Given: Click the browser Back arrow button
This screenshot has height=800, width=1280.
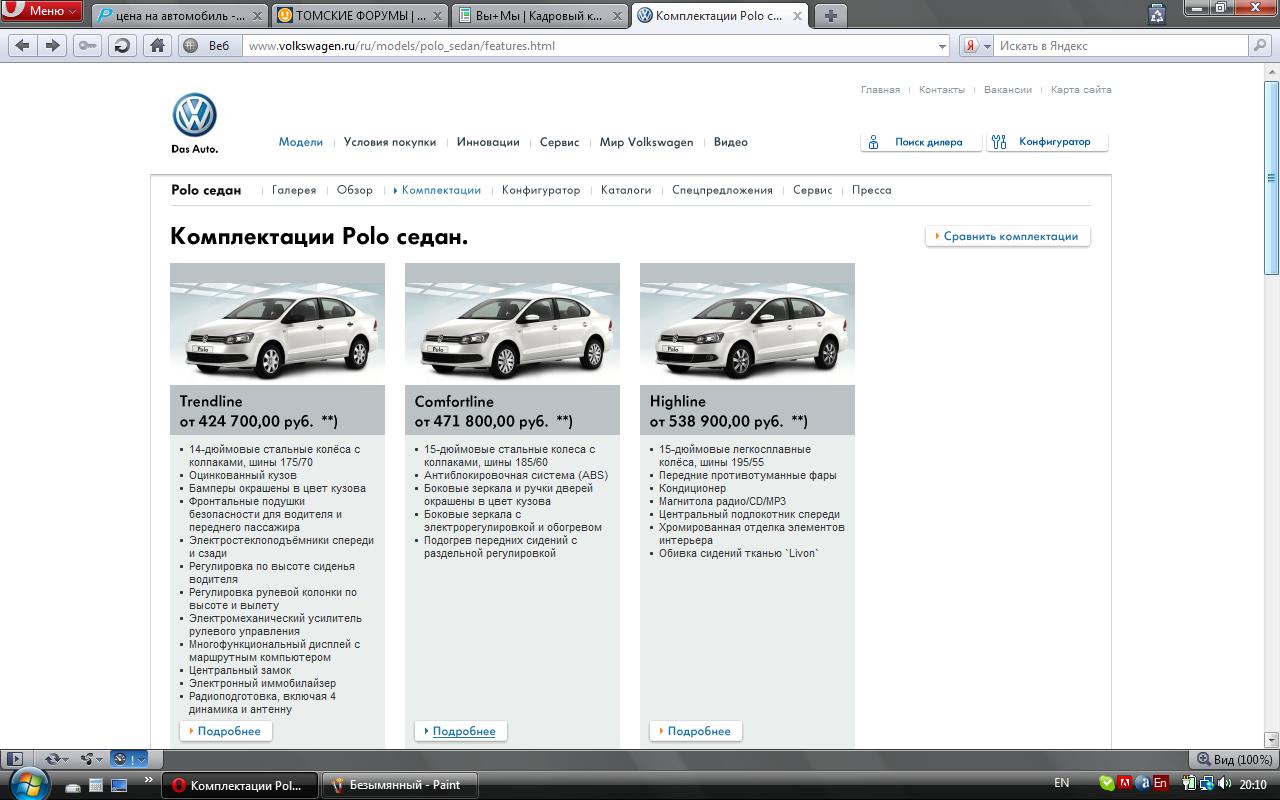Looking at the screenshot, I should tap(22, 45).
